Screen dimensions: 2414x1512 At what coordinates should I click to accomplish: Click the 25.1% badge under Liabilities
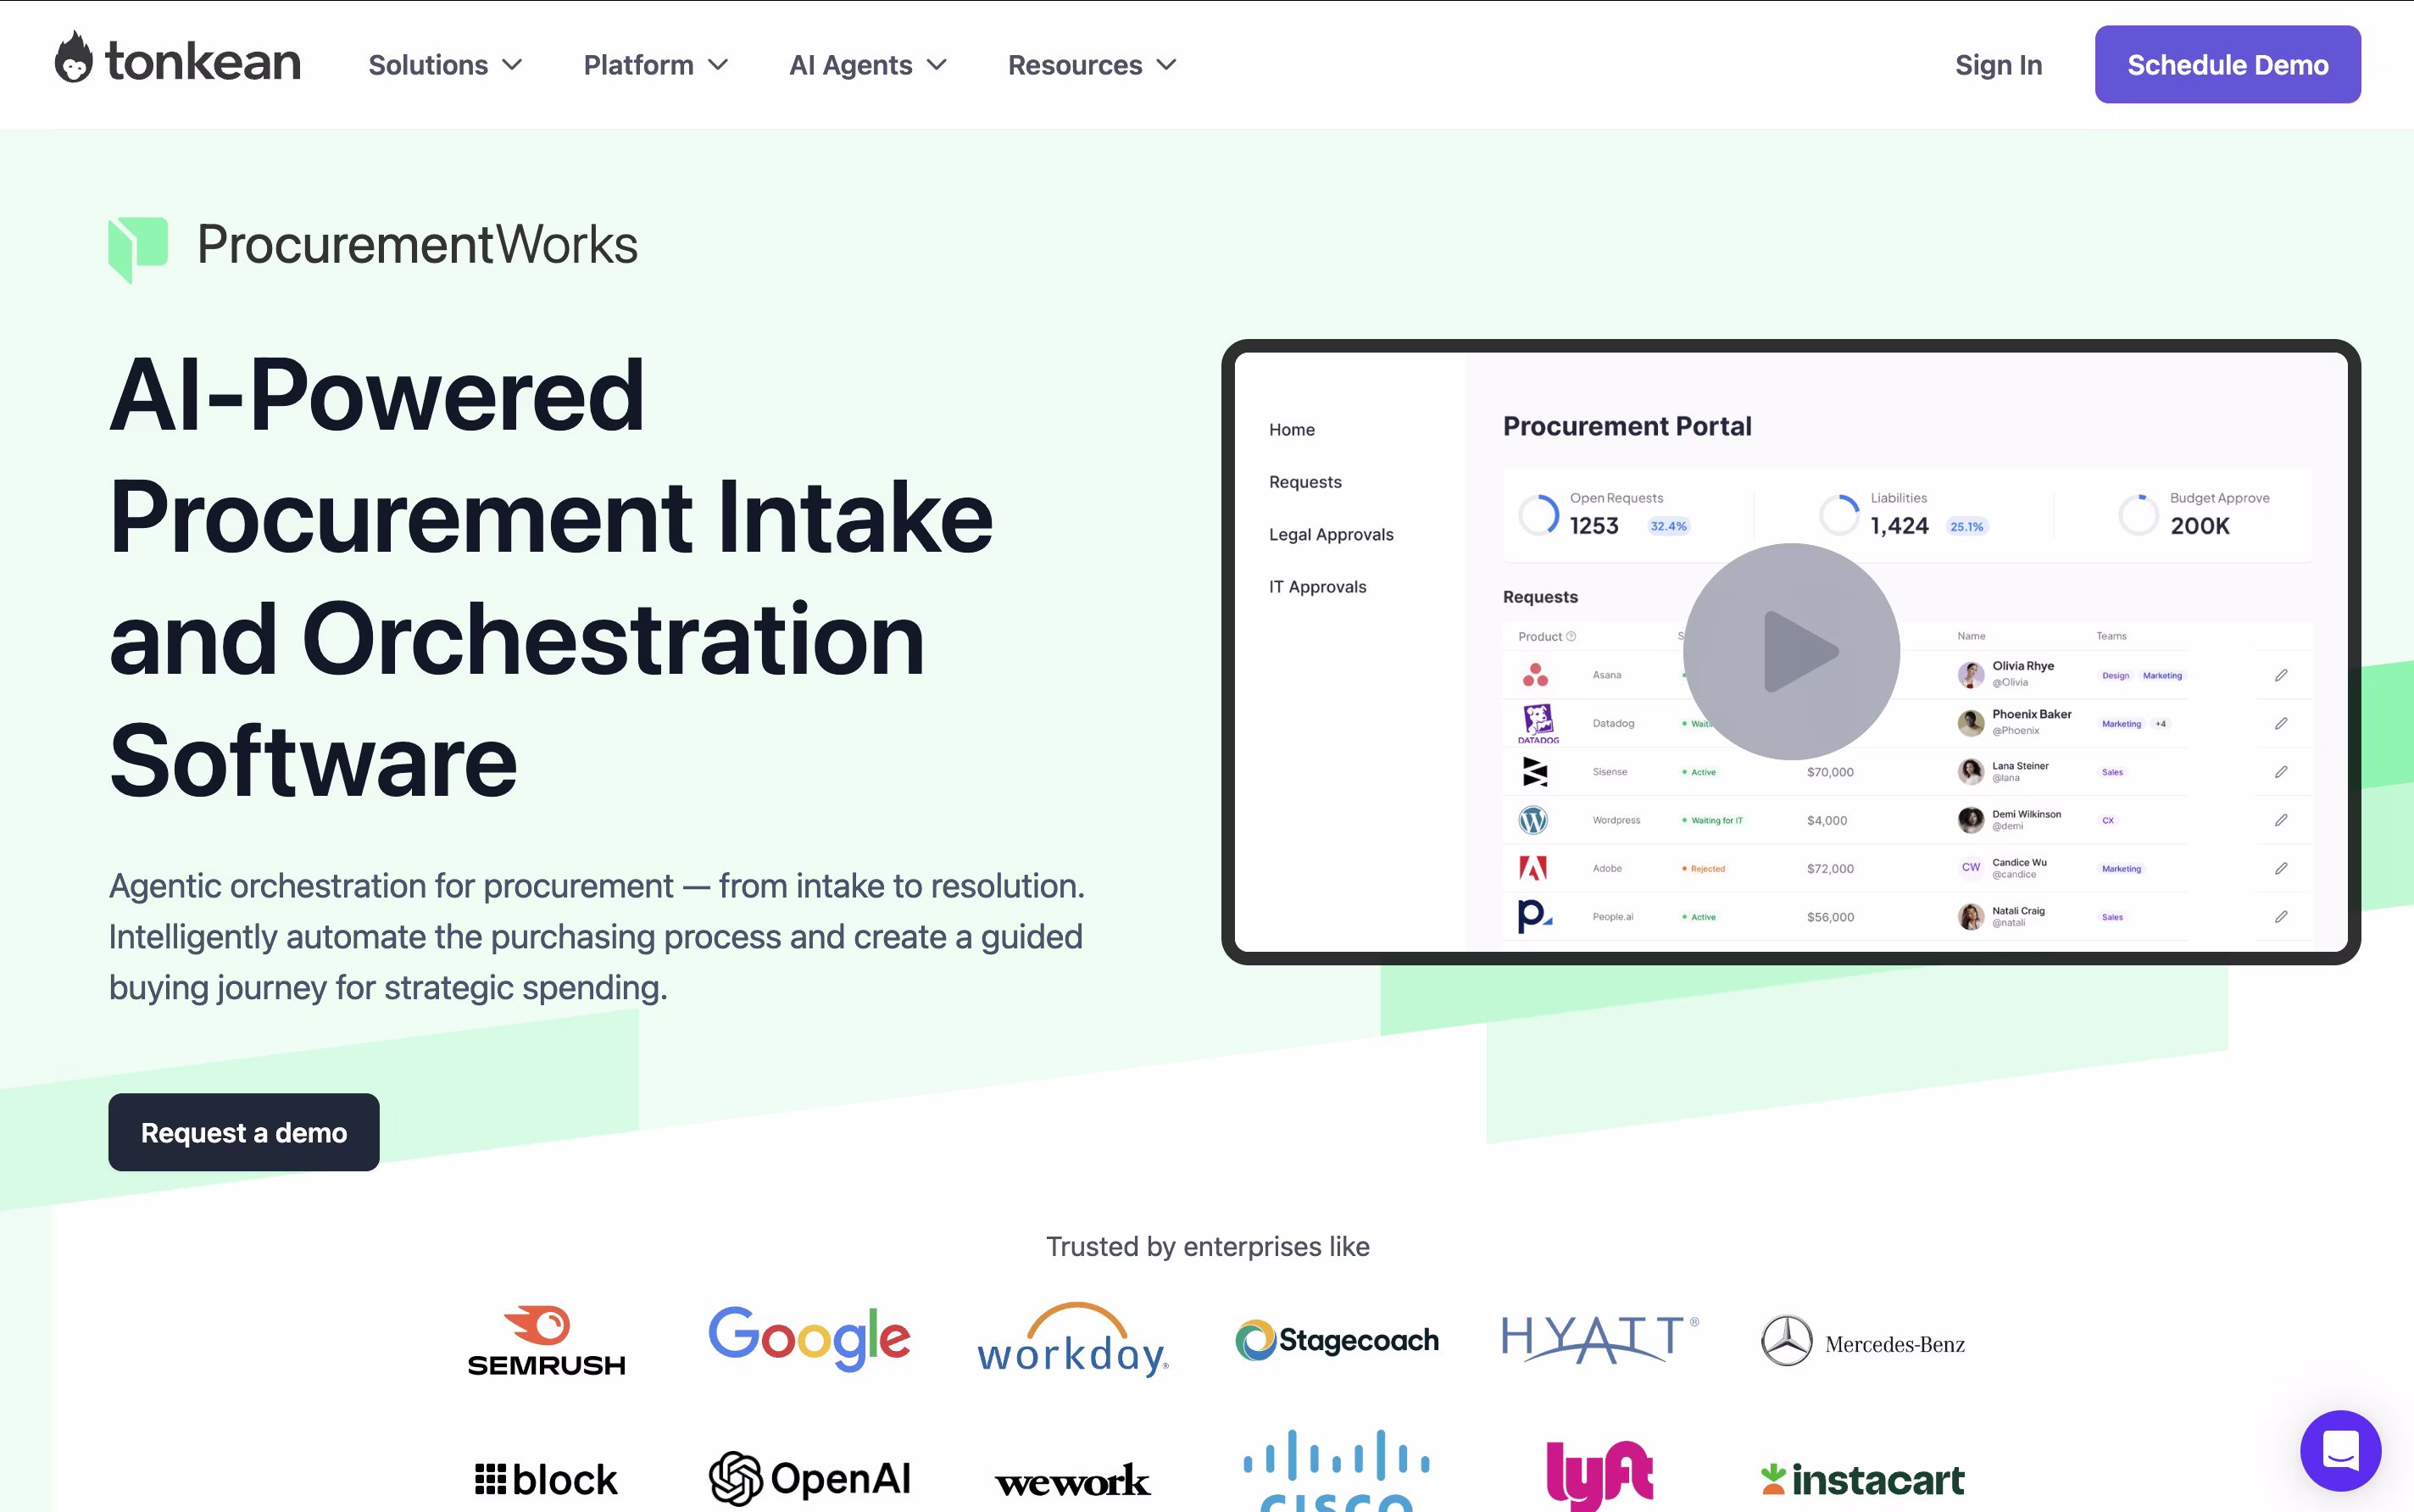tap(1966, 526)
